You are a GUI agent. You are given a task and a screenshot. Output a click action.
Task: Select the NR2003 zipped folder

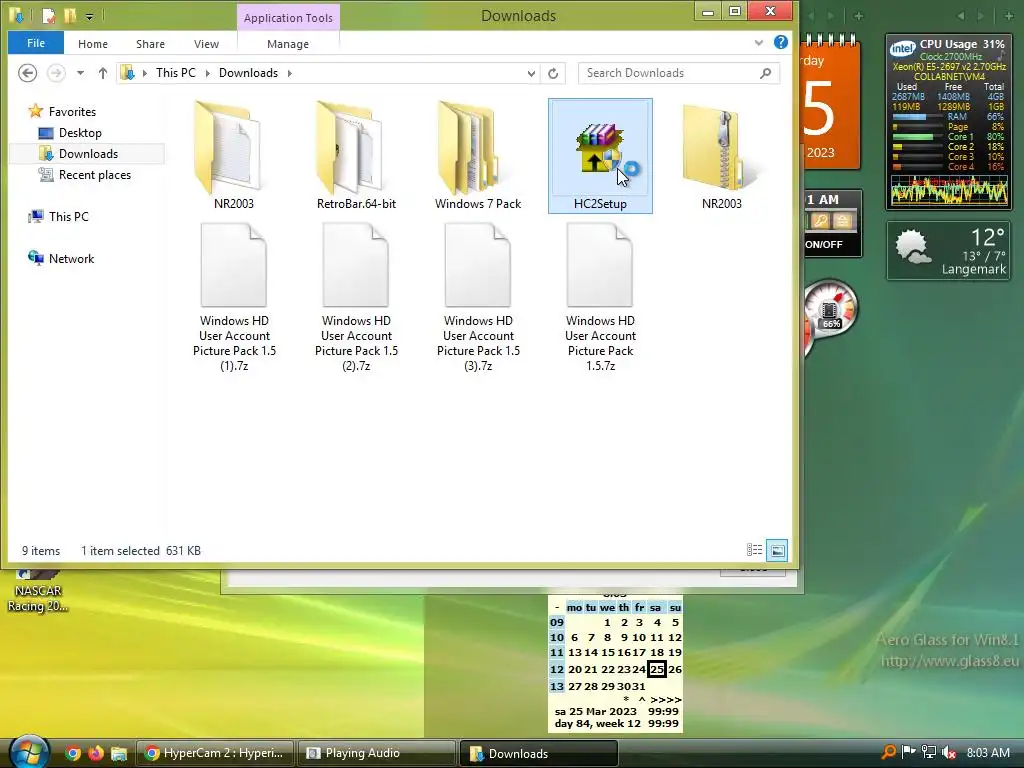point(722,155)
